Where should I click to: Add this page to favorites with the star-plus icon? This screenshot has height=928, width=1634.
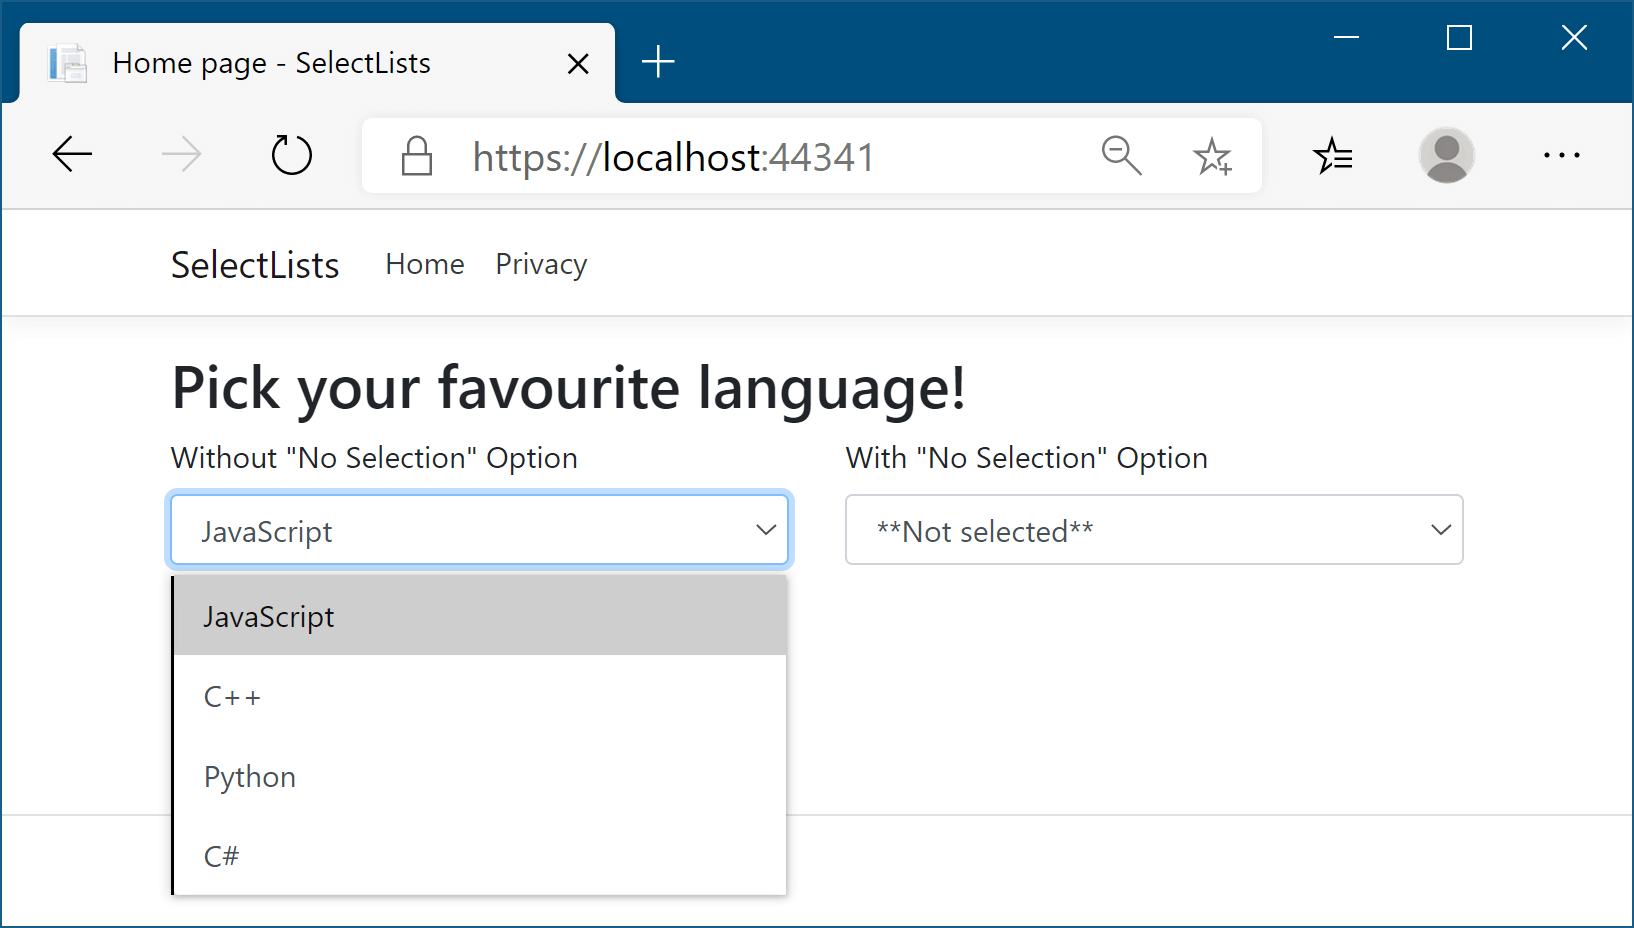[x=1213, y=156]
